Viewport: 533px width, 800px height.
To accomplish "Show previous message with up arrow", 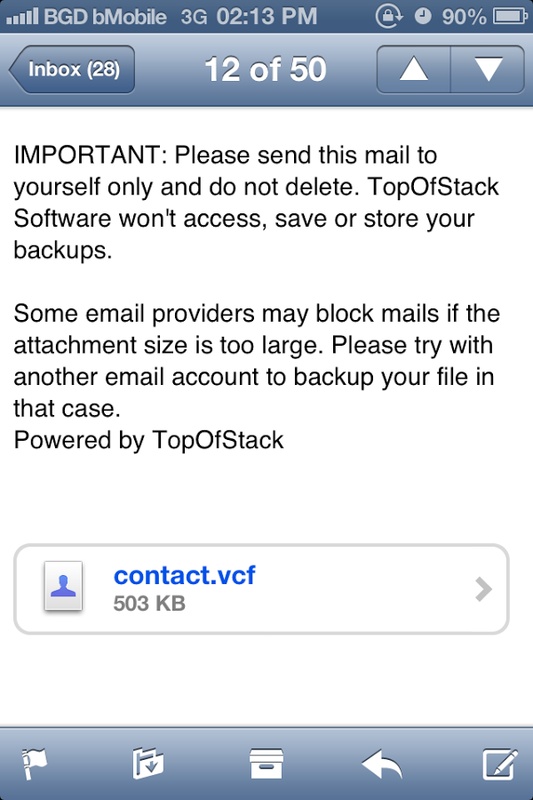I will coord(414,69).
